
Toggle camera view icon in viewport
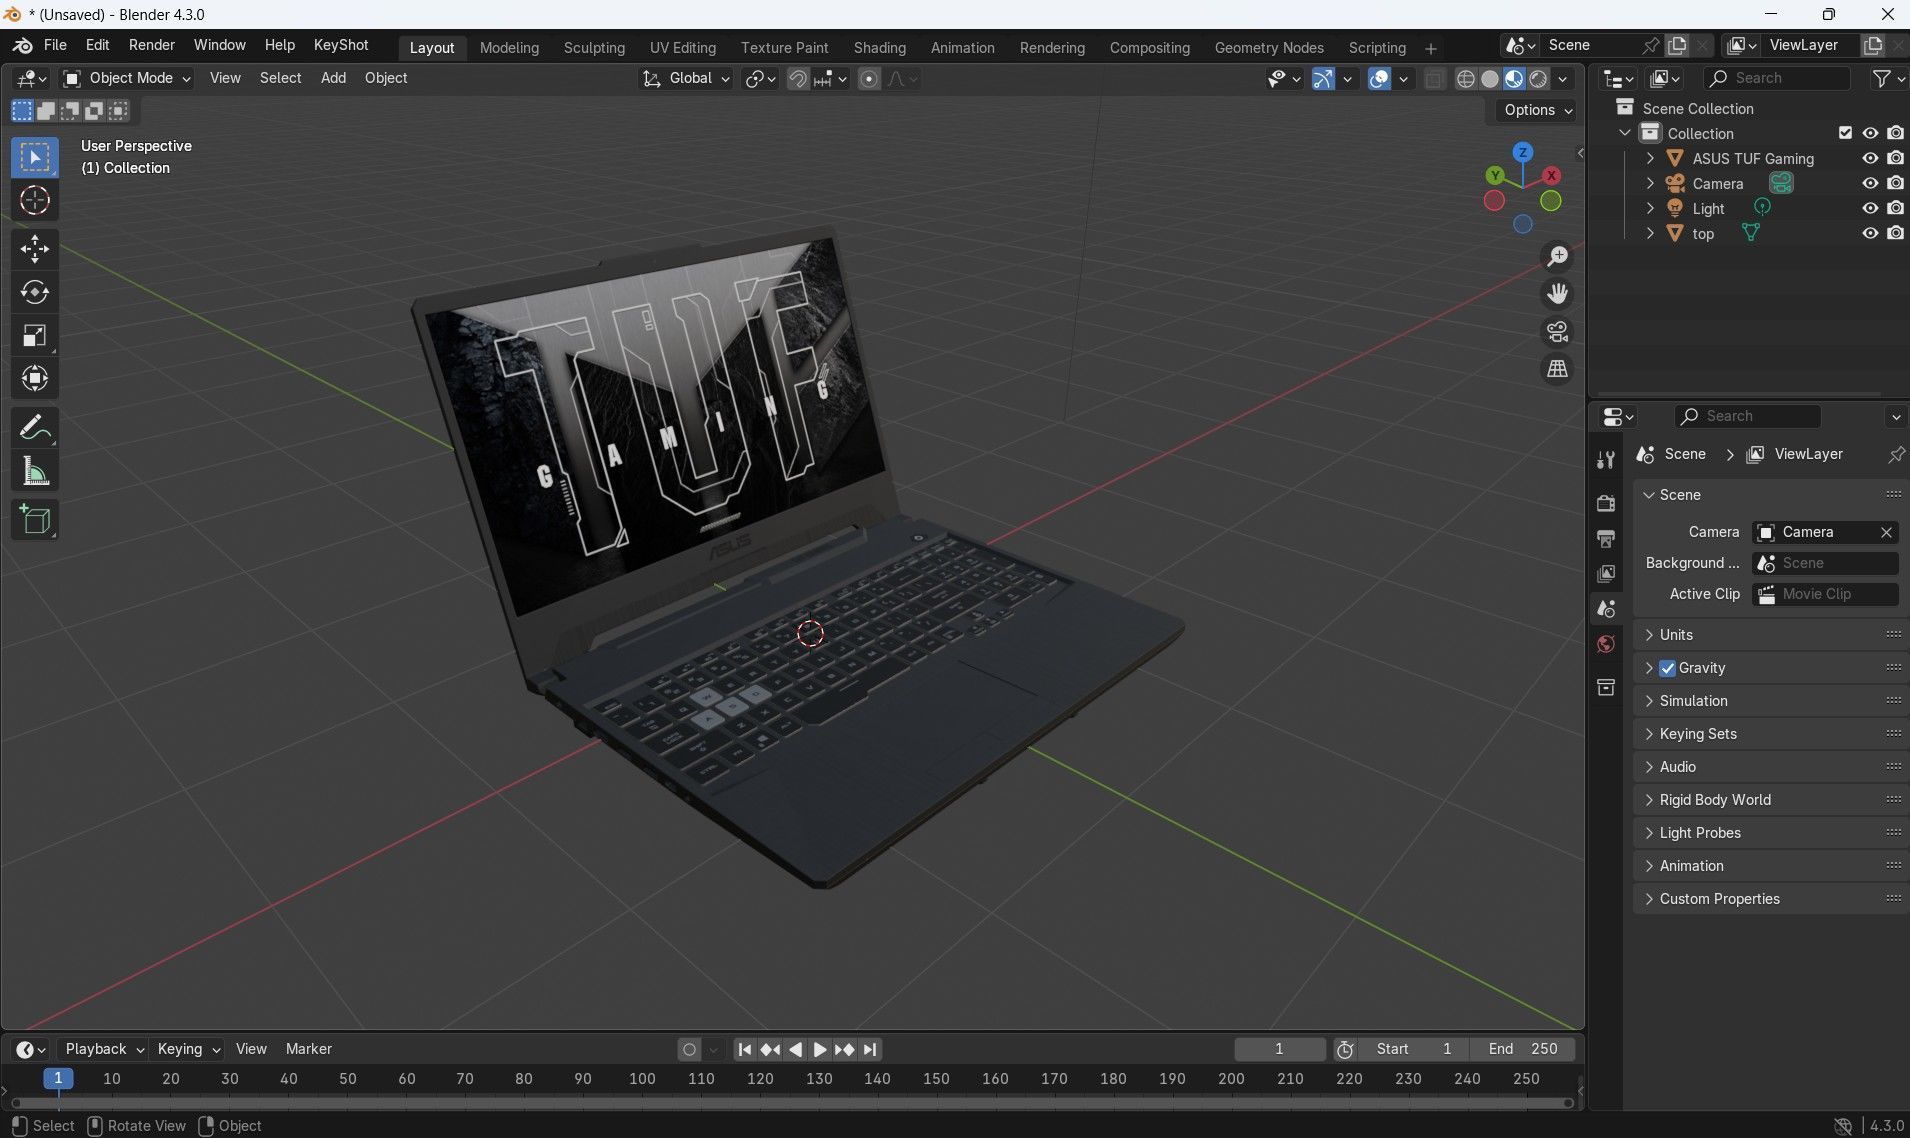click(1557, 331)
